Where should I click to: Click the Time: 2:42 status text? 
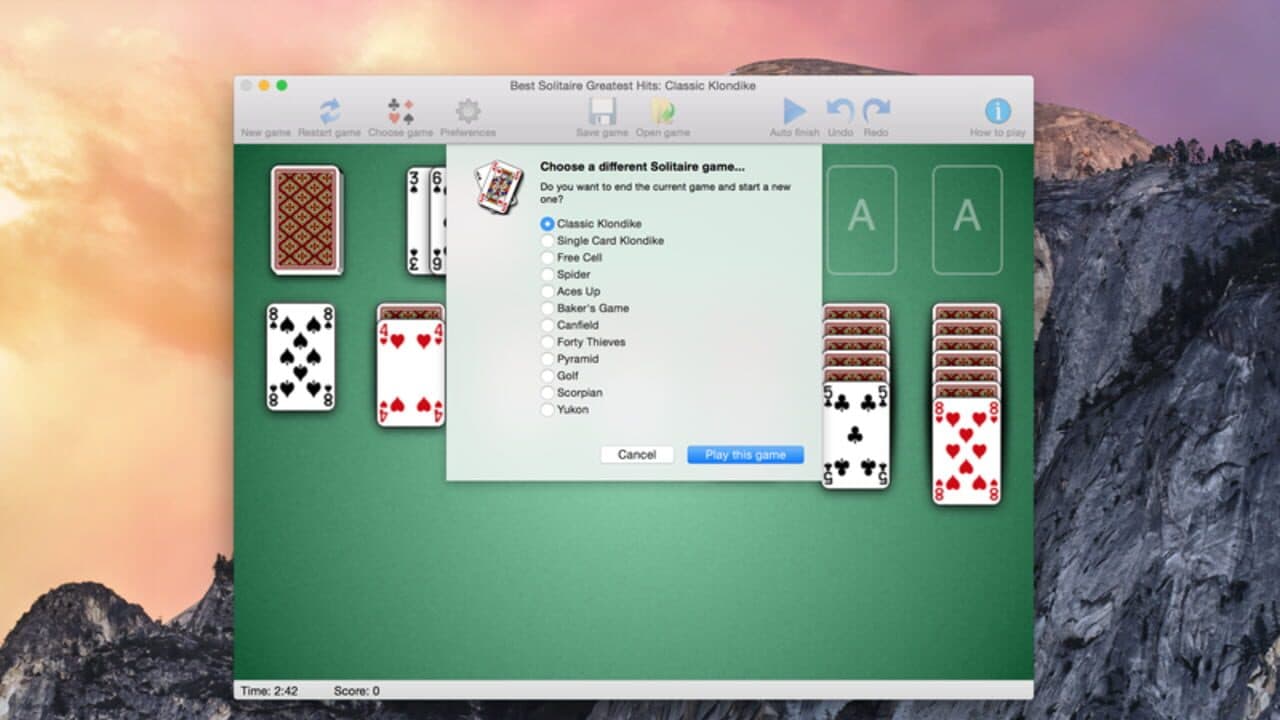click(x=270, y=691)
